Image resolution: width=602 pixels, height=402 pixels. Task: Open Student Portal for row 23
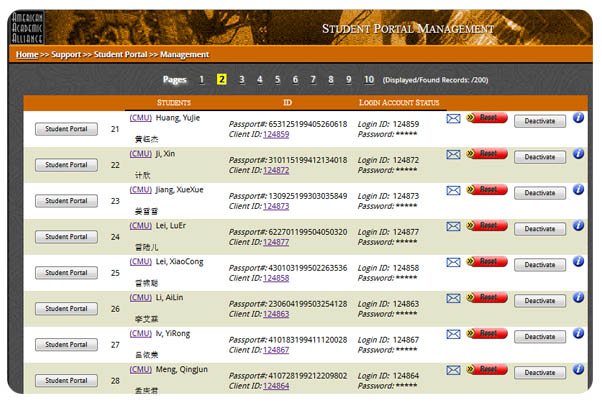[66, 201]
